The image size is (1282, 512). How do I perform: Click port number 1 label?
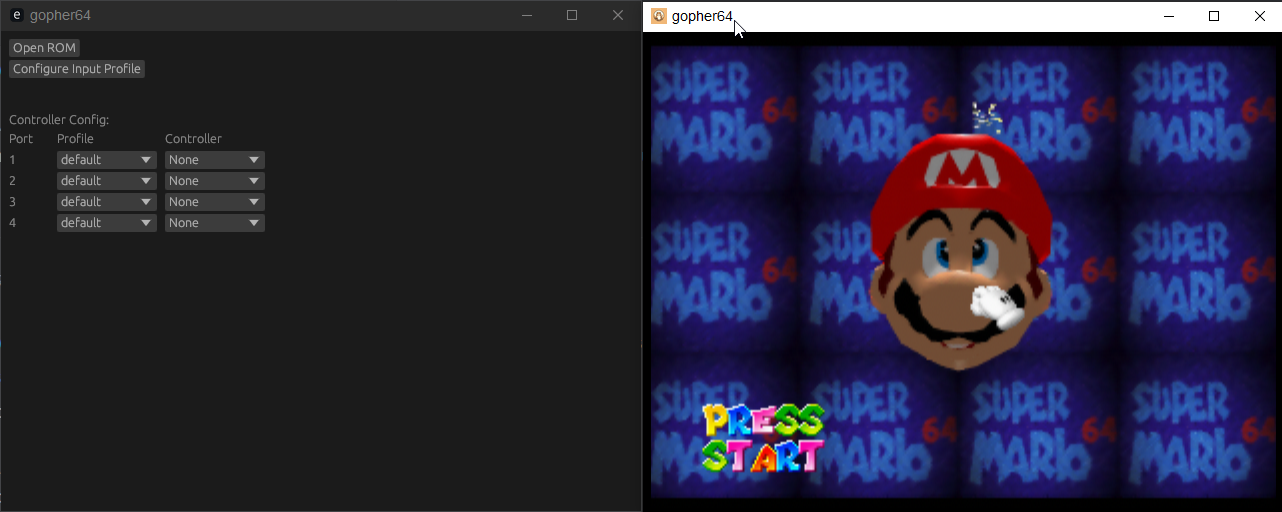[13, 160]
